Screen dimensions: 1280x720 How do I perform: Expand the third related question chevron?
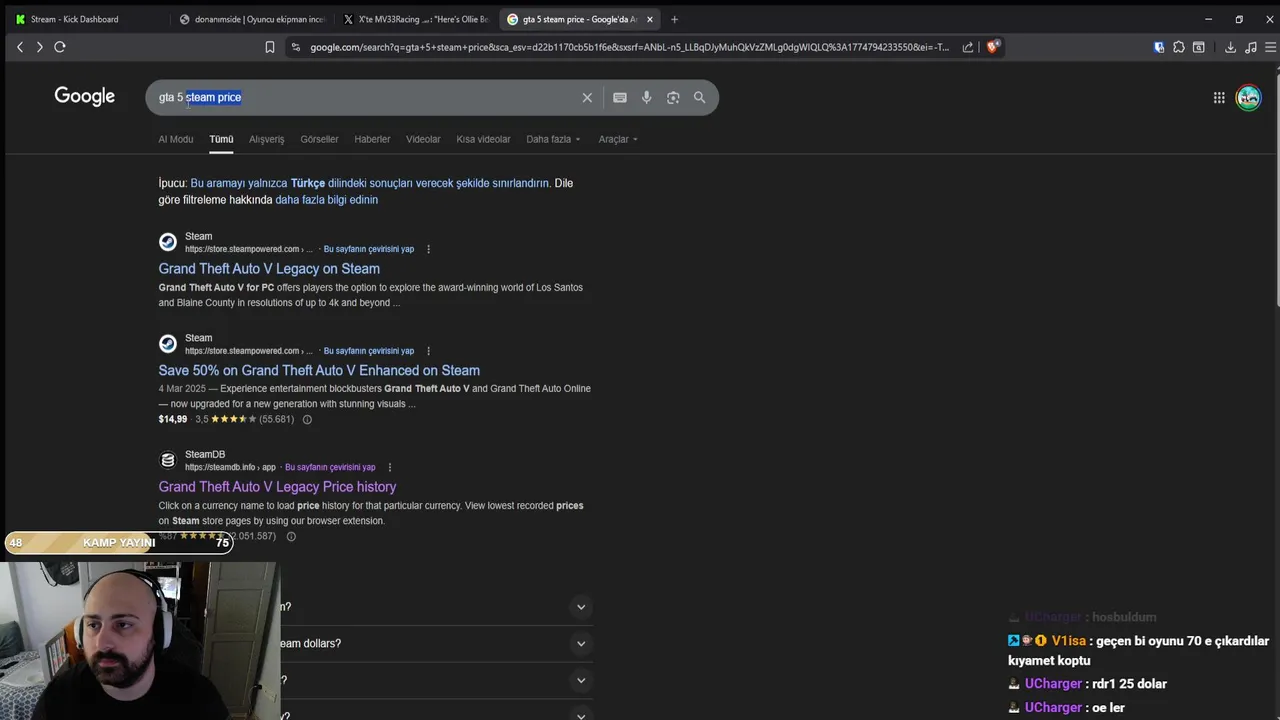(x=581, y=680)
